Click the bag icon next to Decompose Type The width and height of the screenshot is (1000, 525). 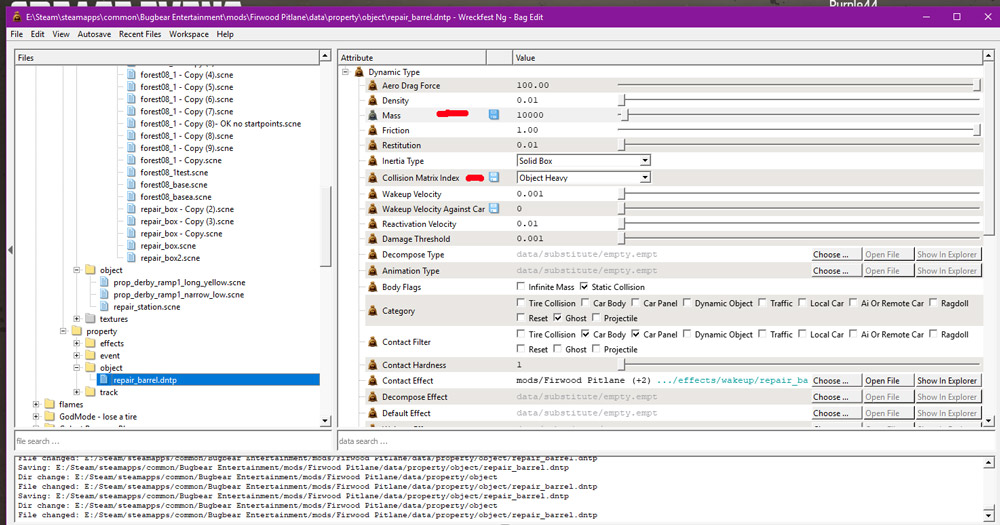[x=373, y=255]
